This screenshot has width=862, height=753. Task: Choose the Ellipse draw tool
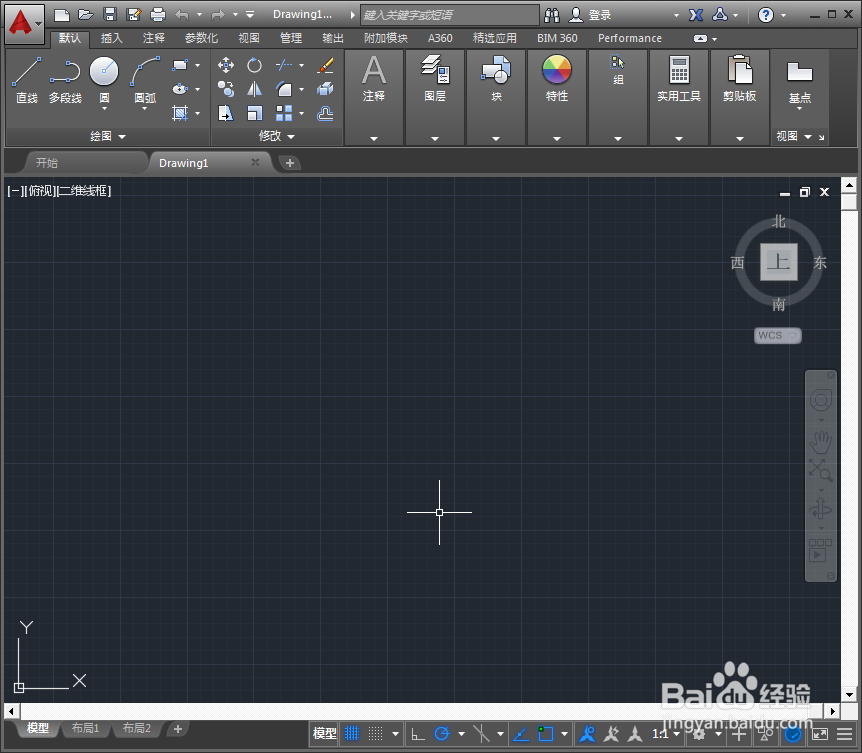[180, 89]
